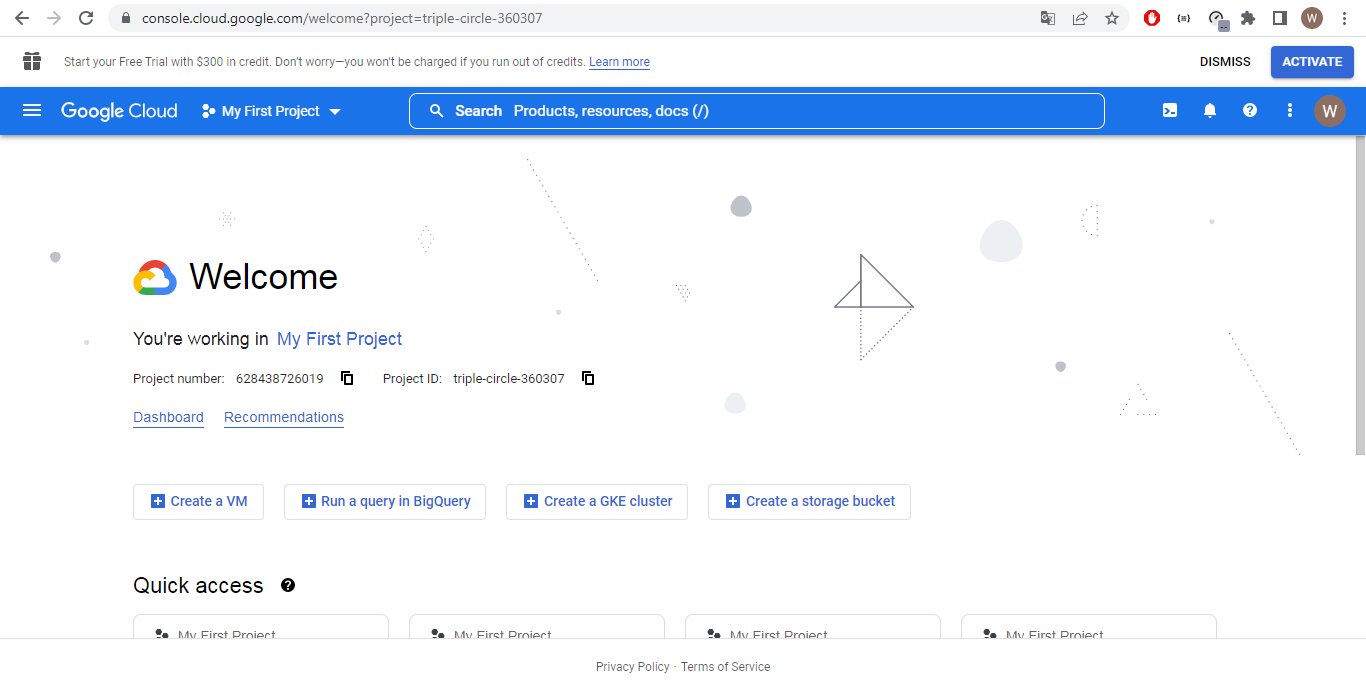Open the My First Project selector dropdown
The image size is (1366, 694).
point(271,111)
